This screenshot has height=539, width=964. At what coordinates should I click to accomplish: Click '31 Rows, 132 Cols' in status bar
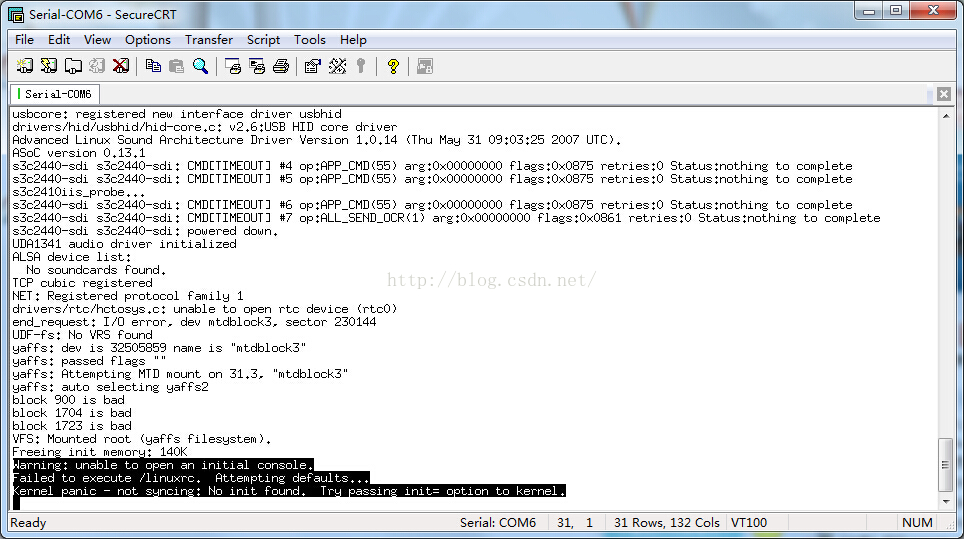tap(666, 523)
